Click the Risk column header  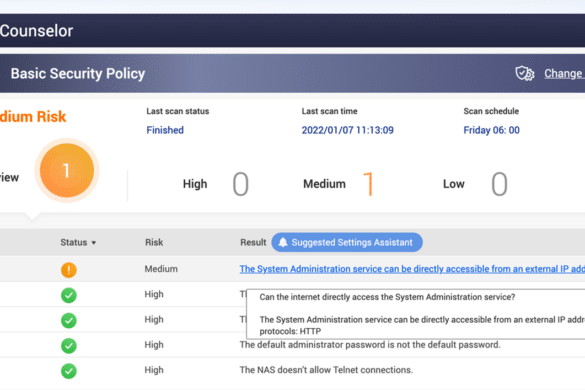[x=154, y=243]
